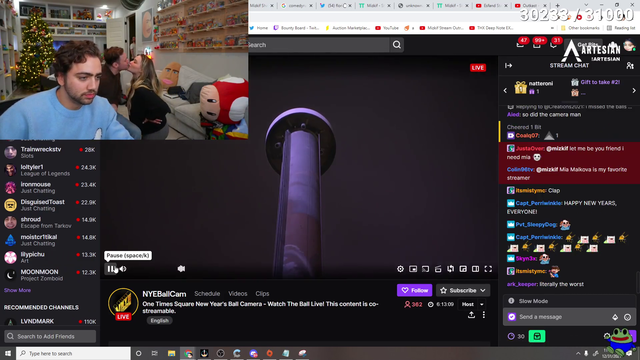
Task: Open LVNDMARK recommended channel
Action: tap(50, 322)
